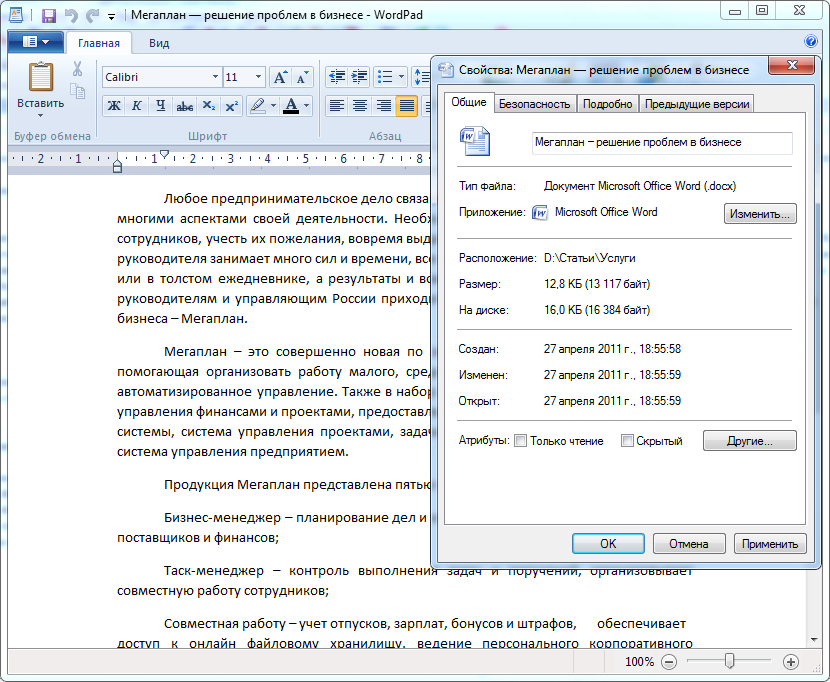Enable the 'Только чтение' checkbox
Screen dimensions: 830x682
[x=520, y=441]
